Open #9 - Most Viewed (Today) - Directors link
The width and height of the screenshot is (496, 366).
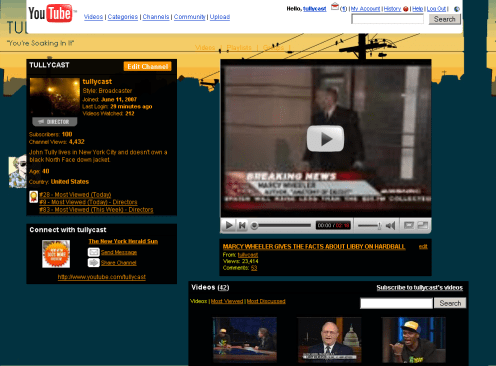(88, 202)
